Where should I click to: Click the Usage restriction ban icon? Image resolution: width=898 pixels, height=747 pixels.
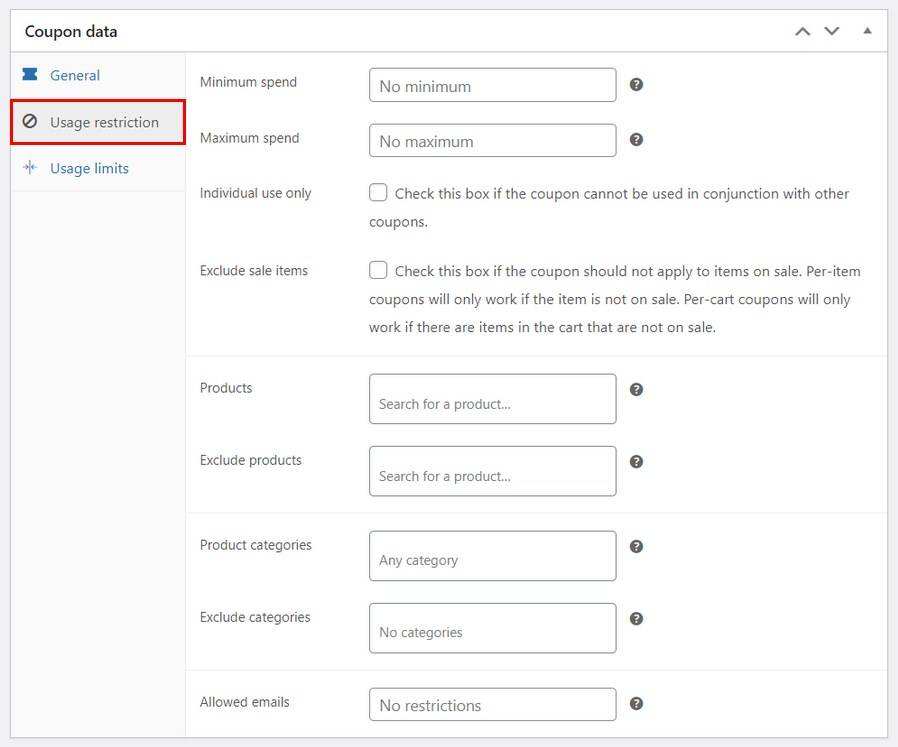tap(30, 121)
